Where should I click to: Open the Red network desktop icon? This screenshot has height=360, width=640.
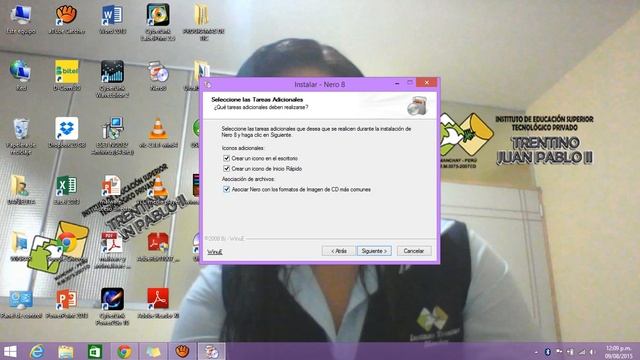(x=21, y=76)
